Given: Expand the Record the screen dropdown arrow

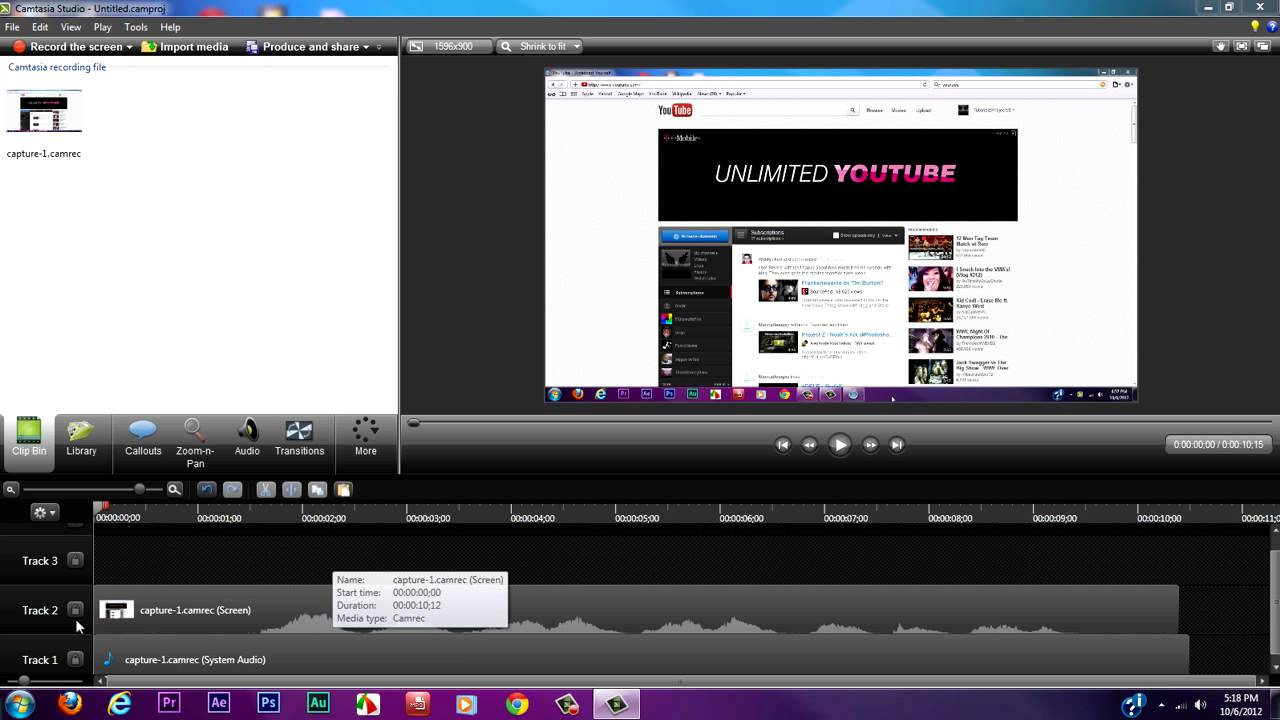Looking at the screenshot, I should pyautogui.click(x=130, y=47).
